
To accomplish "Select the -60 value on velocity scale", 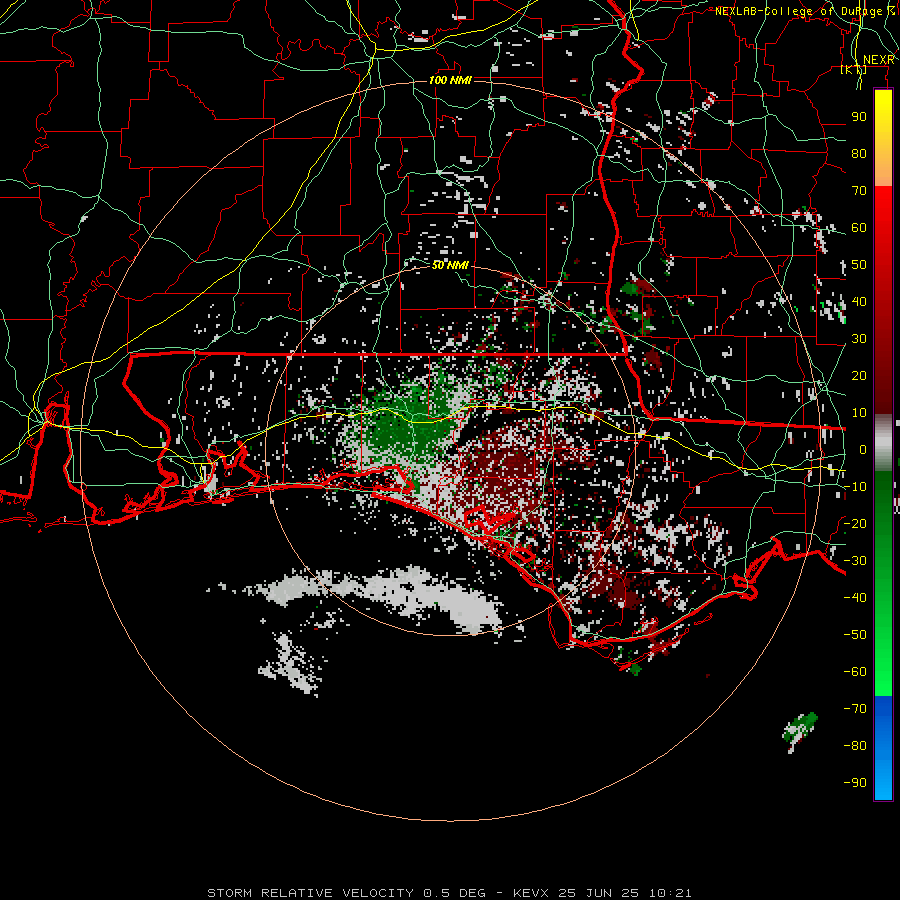I will point(855,672).
